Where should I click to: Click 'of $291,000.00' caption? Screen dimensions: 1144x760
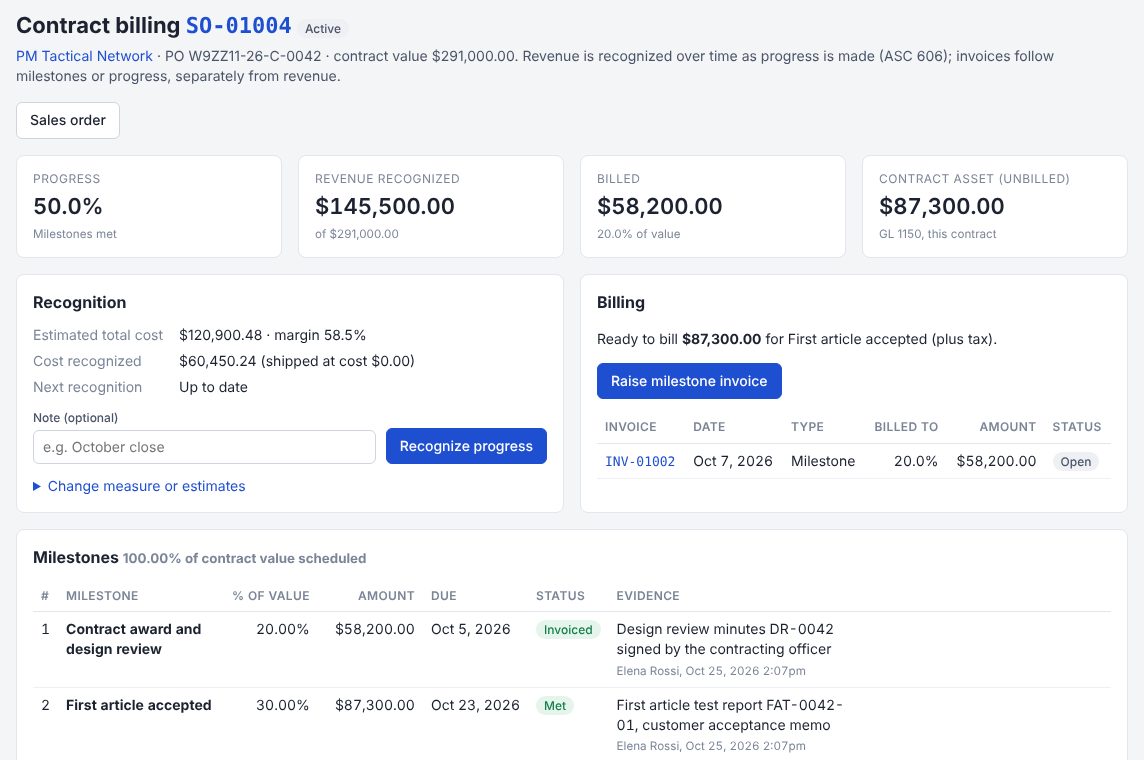click(357, 234)
